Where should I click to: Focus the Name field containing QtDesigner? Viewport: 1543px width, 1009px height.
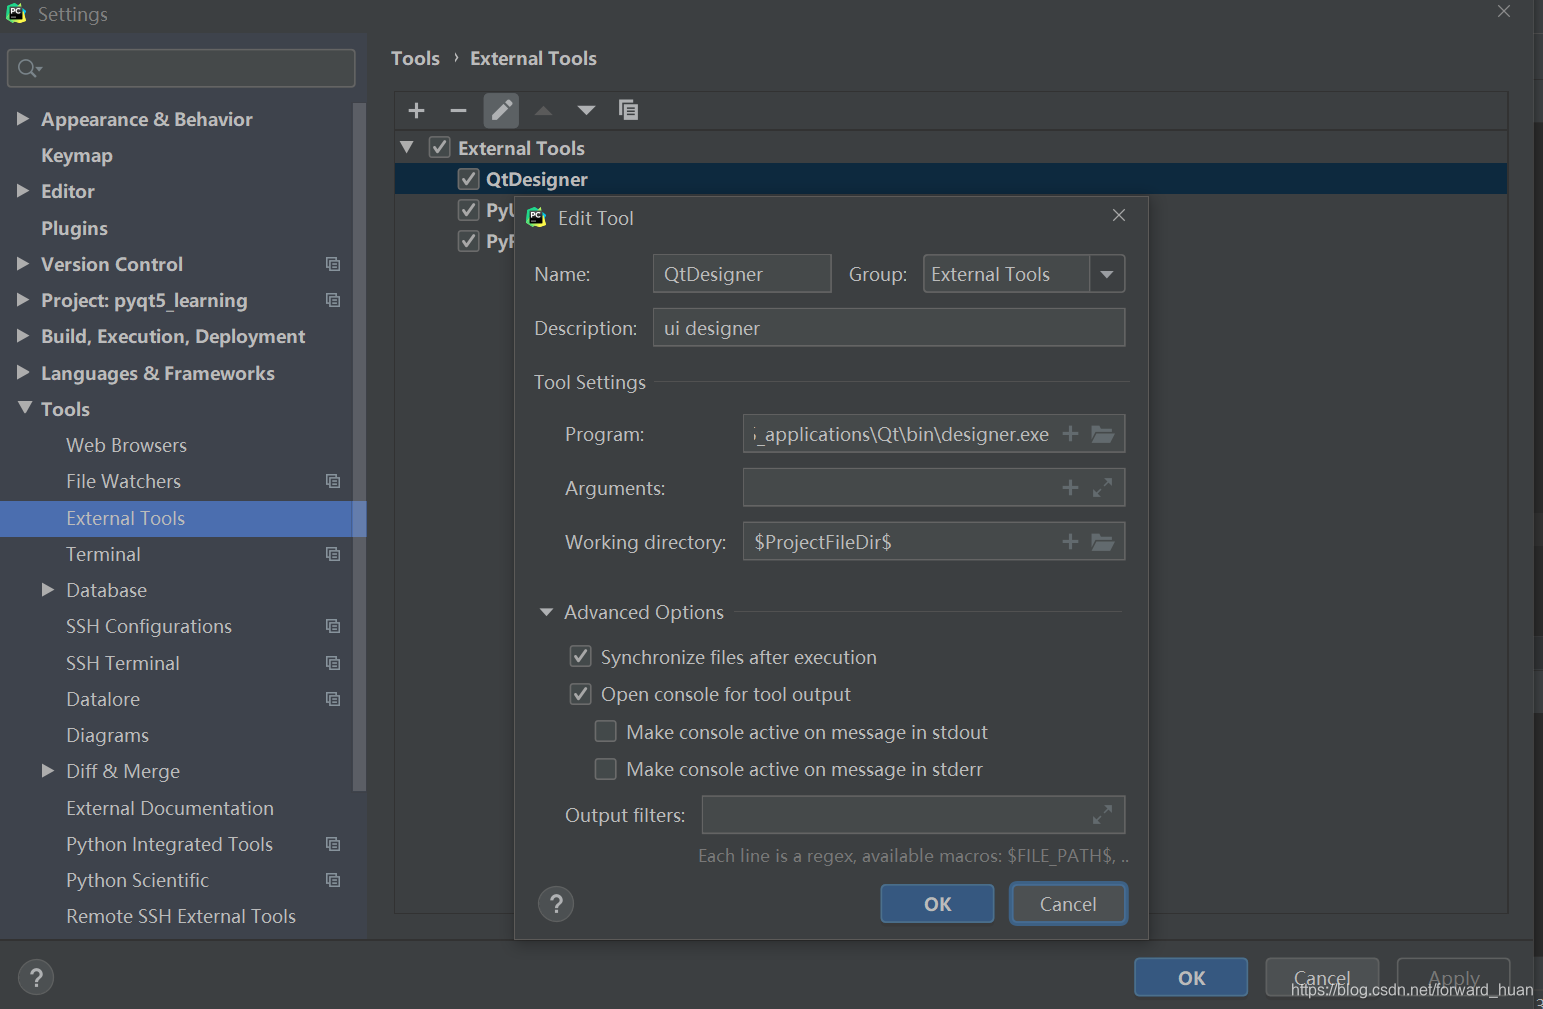pyautogui.click(x=742, y=274)
